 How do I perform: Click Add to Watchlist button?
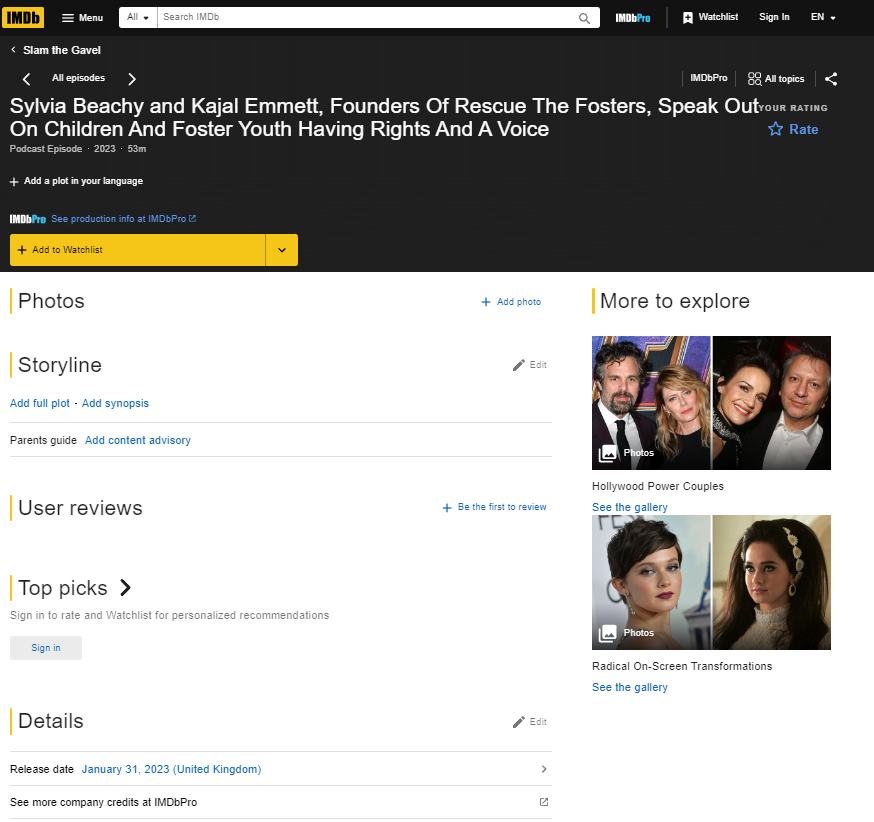coord(137,250)
